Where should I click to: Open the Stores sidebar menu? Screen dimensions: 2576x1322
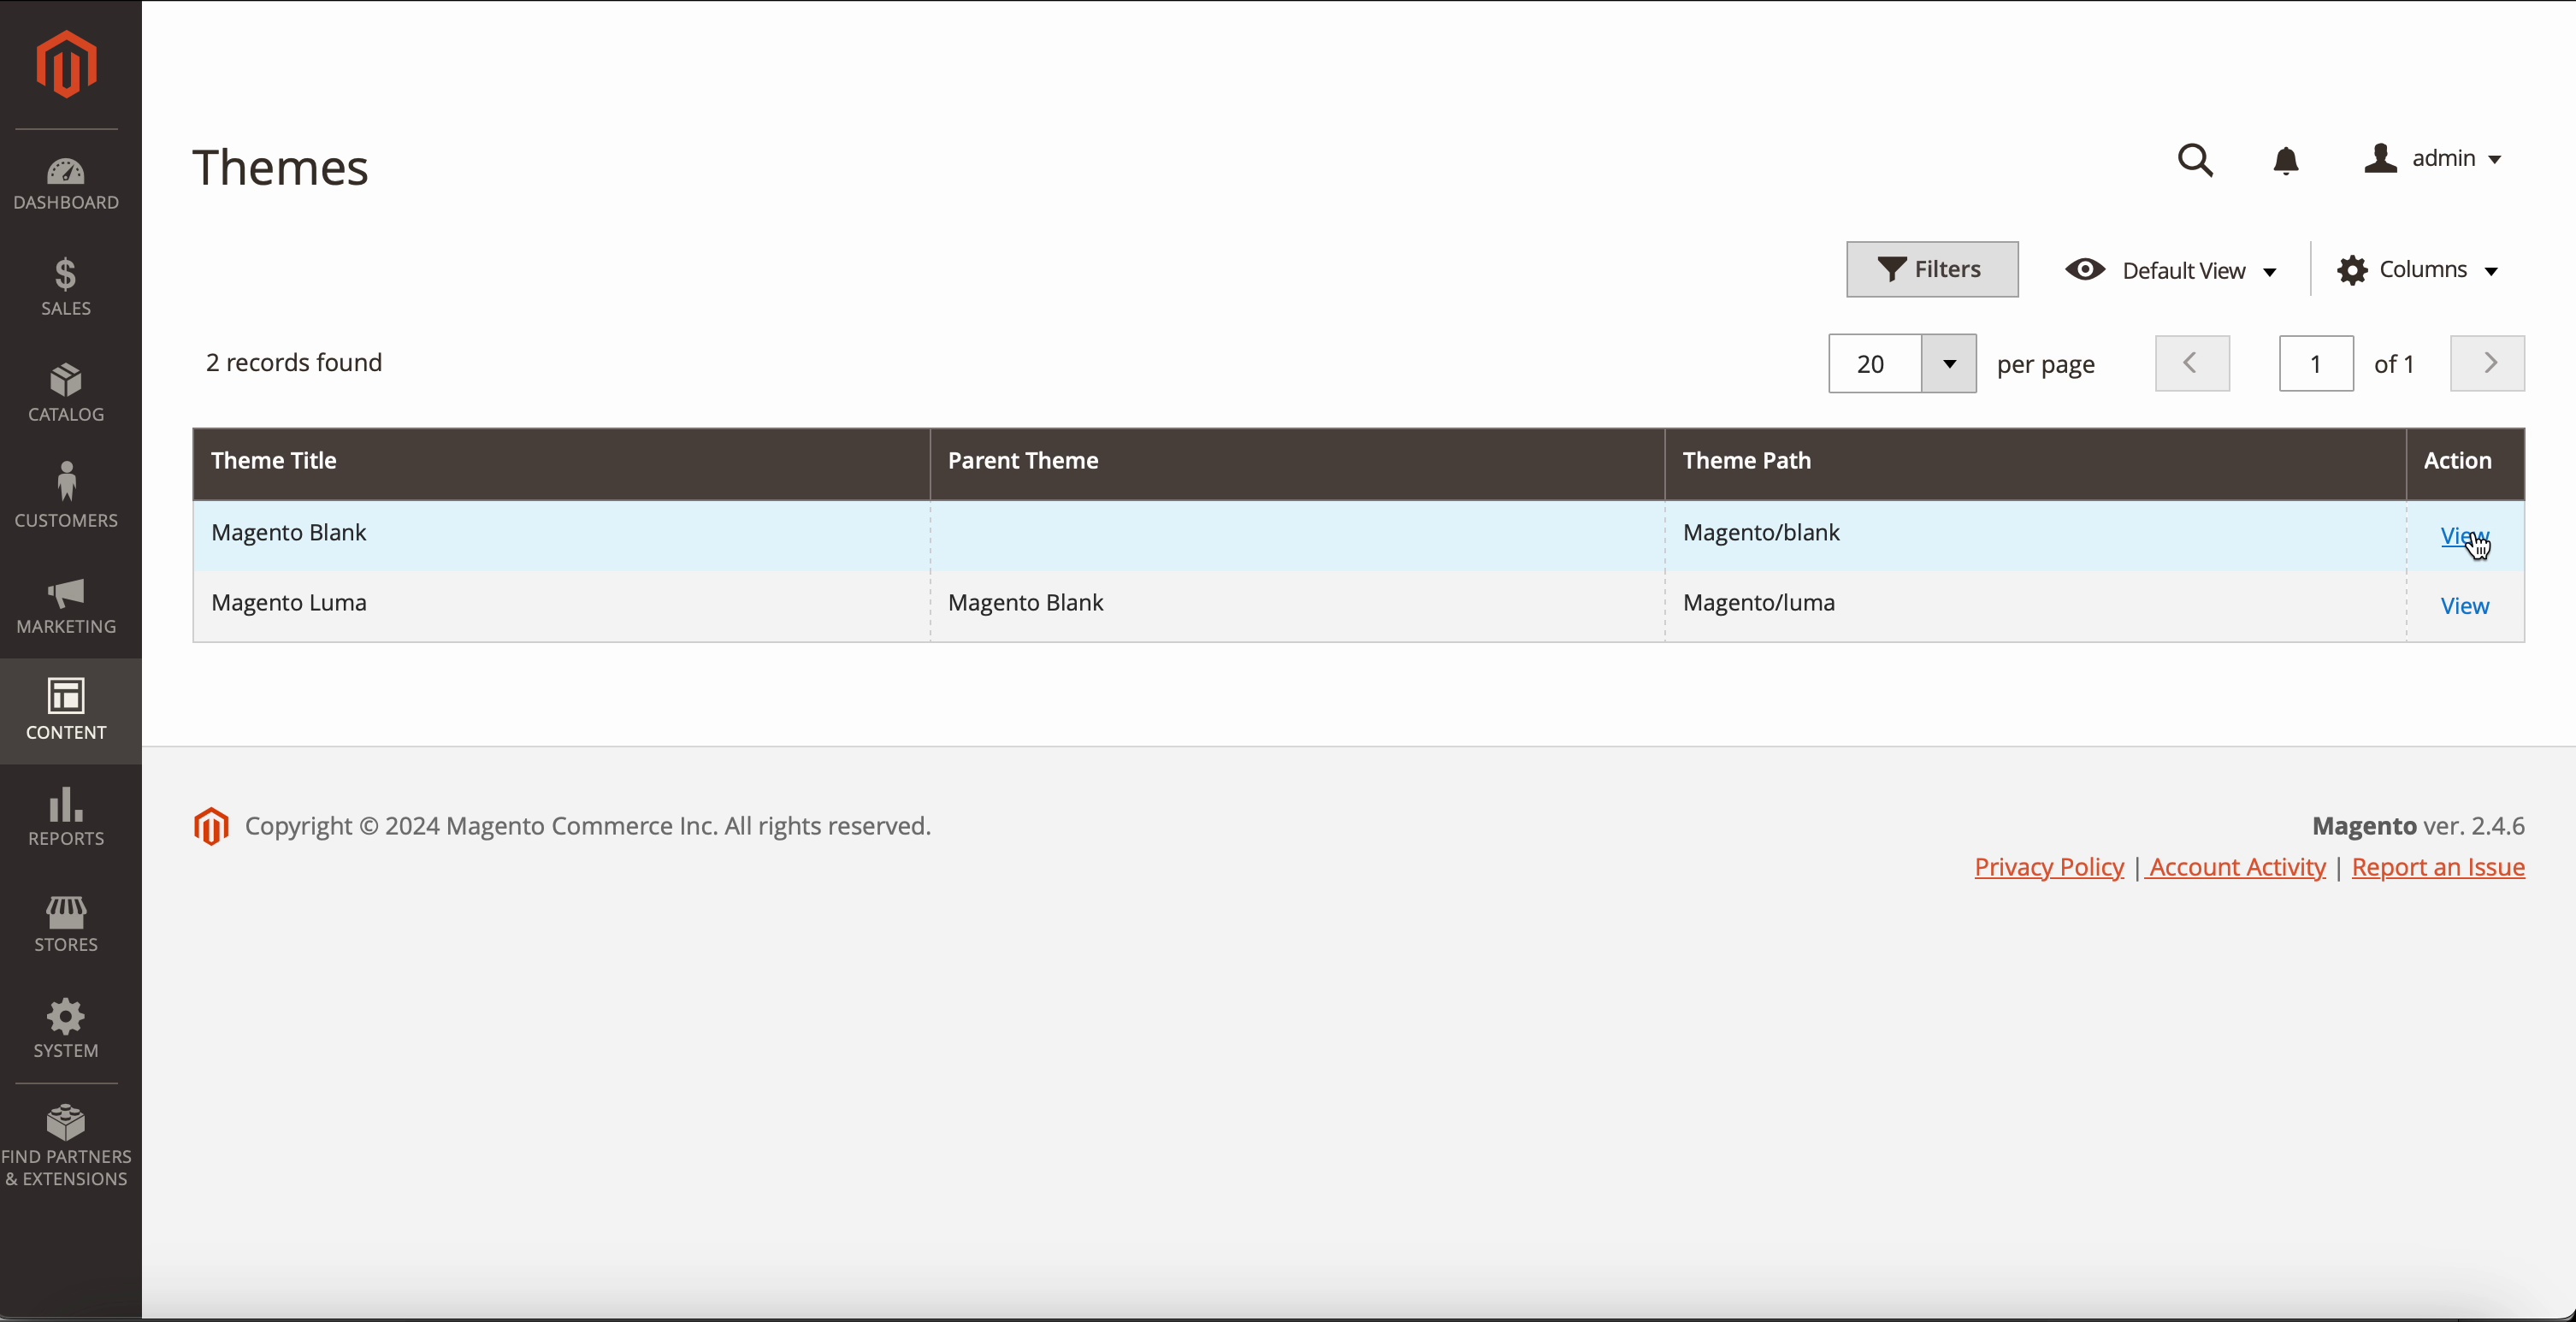pos(66,923)
